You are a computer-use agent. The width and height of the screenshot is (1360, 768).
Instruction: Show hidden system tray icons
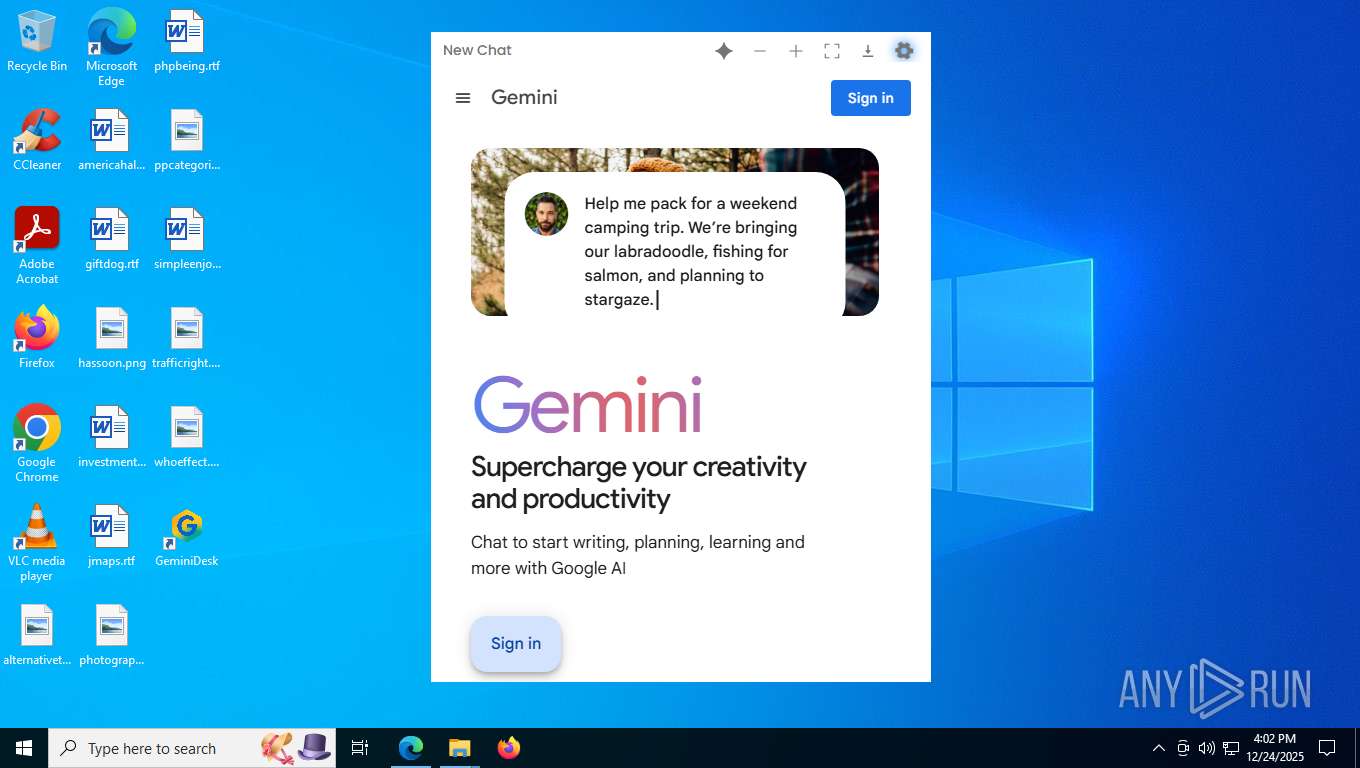[x=1159, y=748]
